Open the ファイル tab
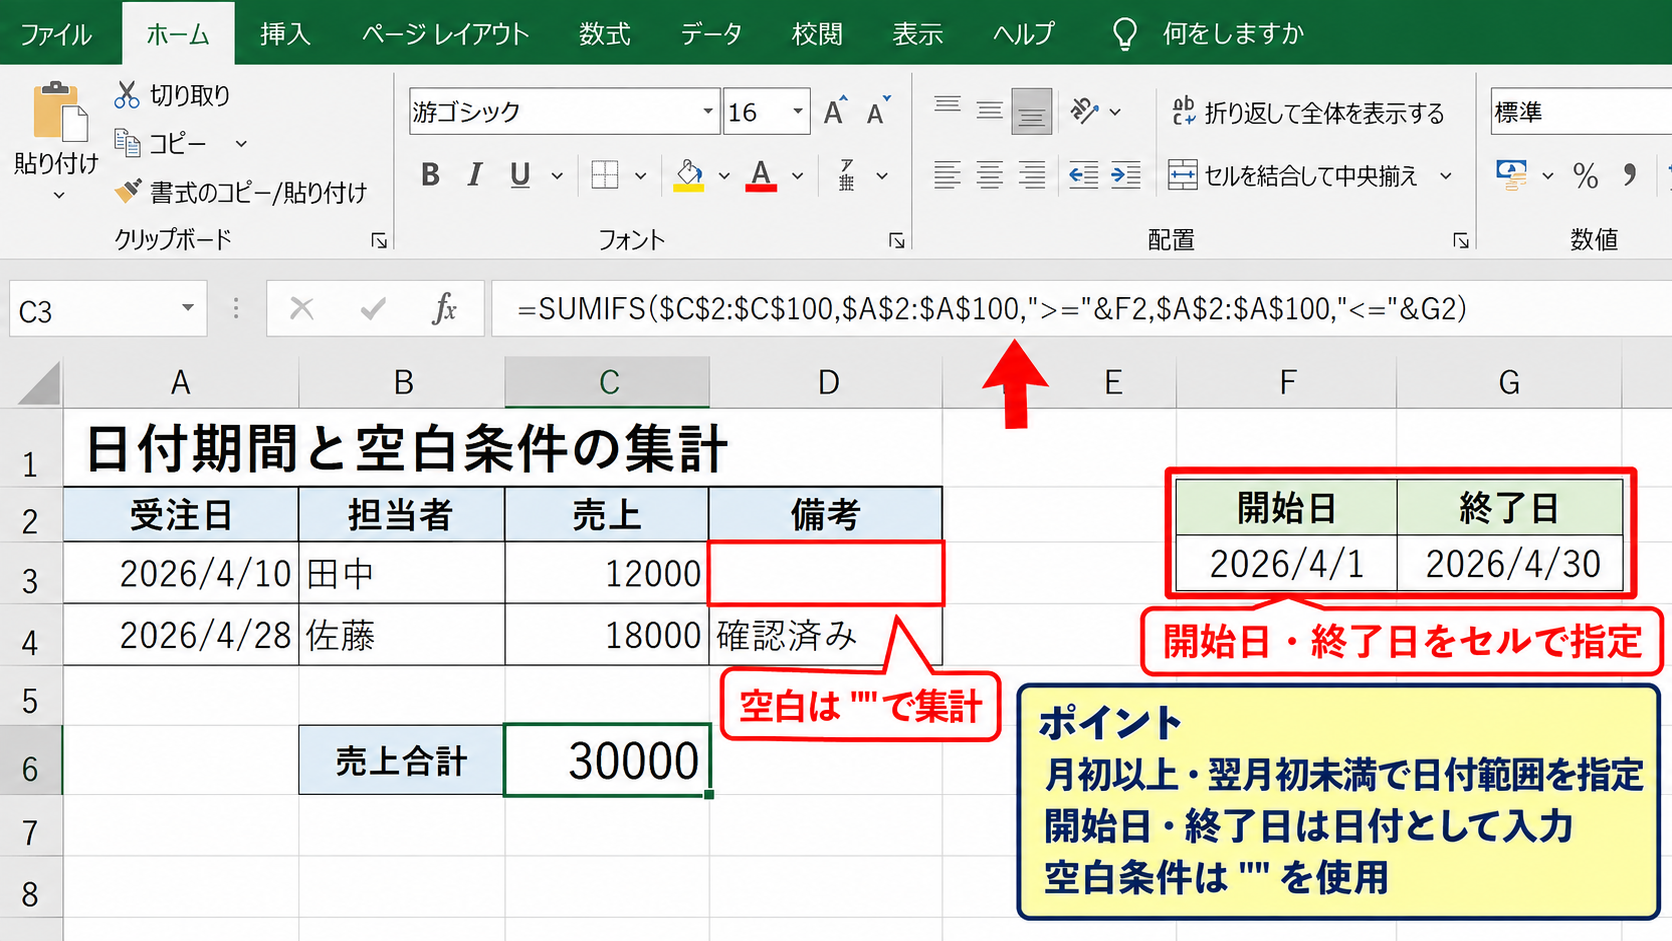The height and width of the screenshot is (941, 1672). coord(56,34)
